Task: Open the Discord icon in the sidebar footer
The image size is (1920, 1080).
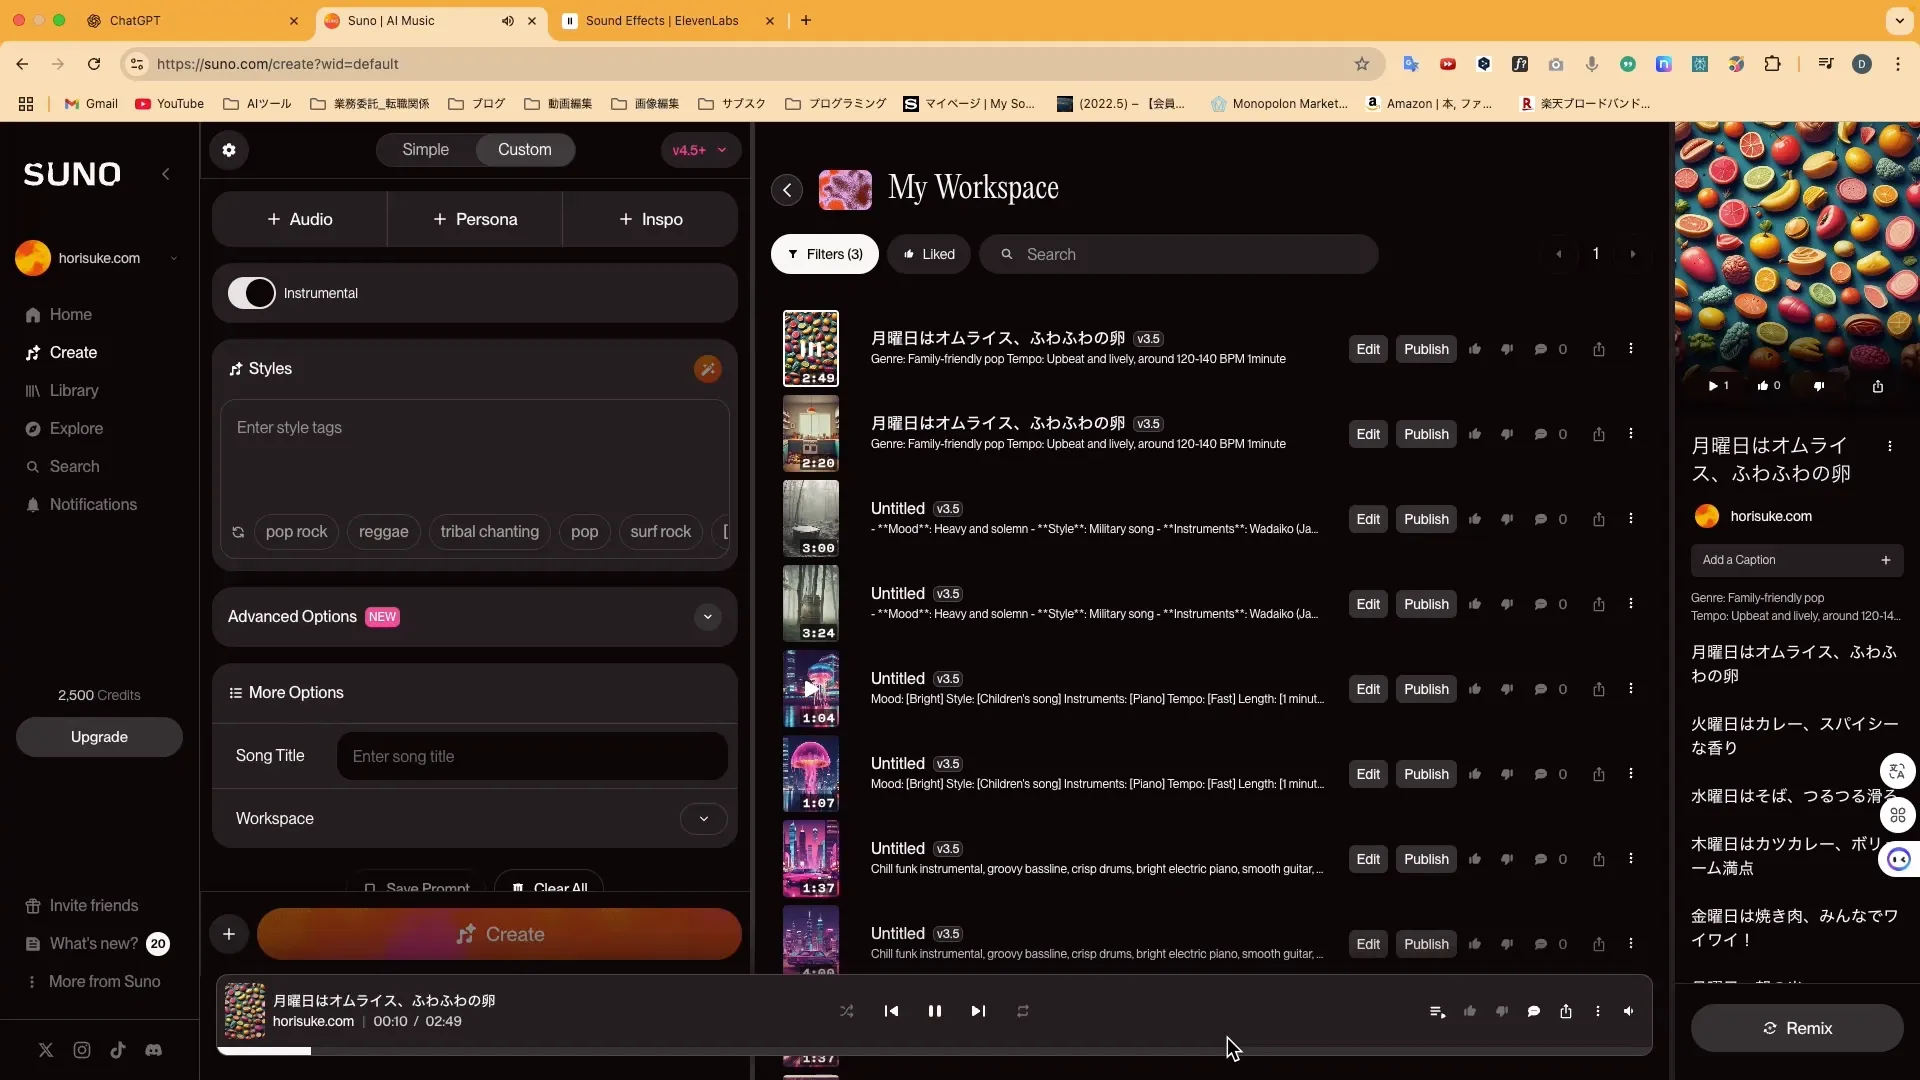Action: pyautogui.click(x=153, y=1050)
